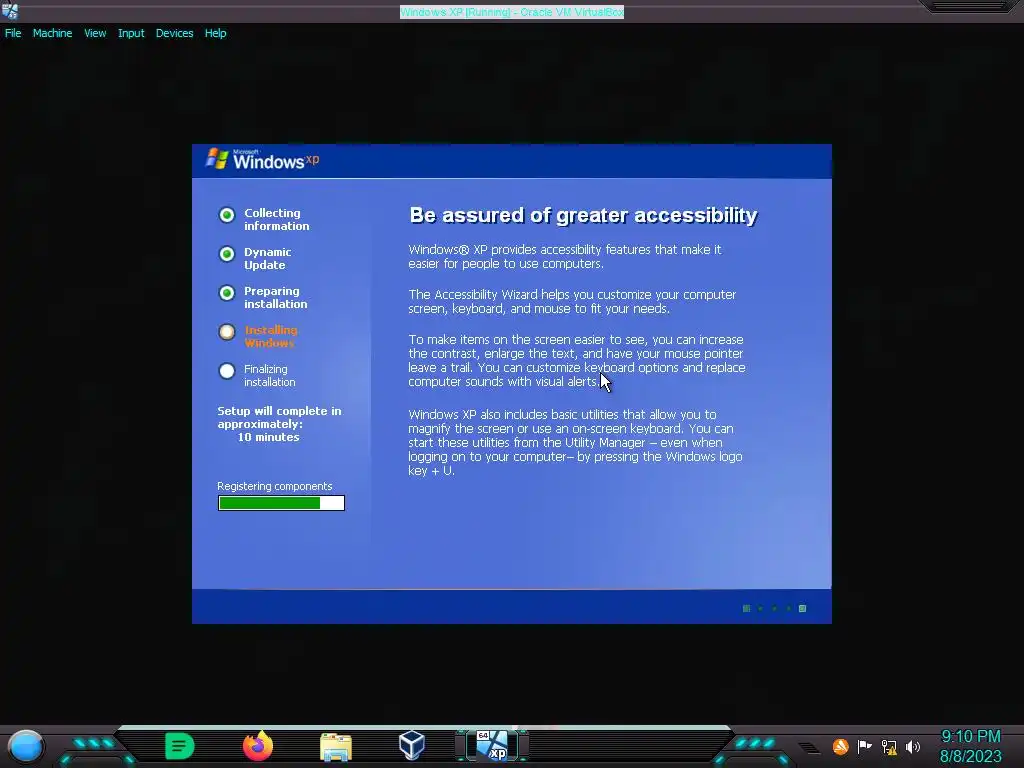Open the green notes app in taskbar

pyautogui.click(x=180, y=746)
